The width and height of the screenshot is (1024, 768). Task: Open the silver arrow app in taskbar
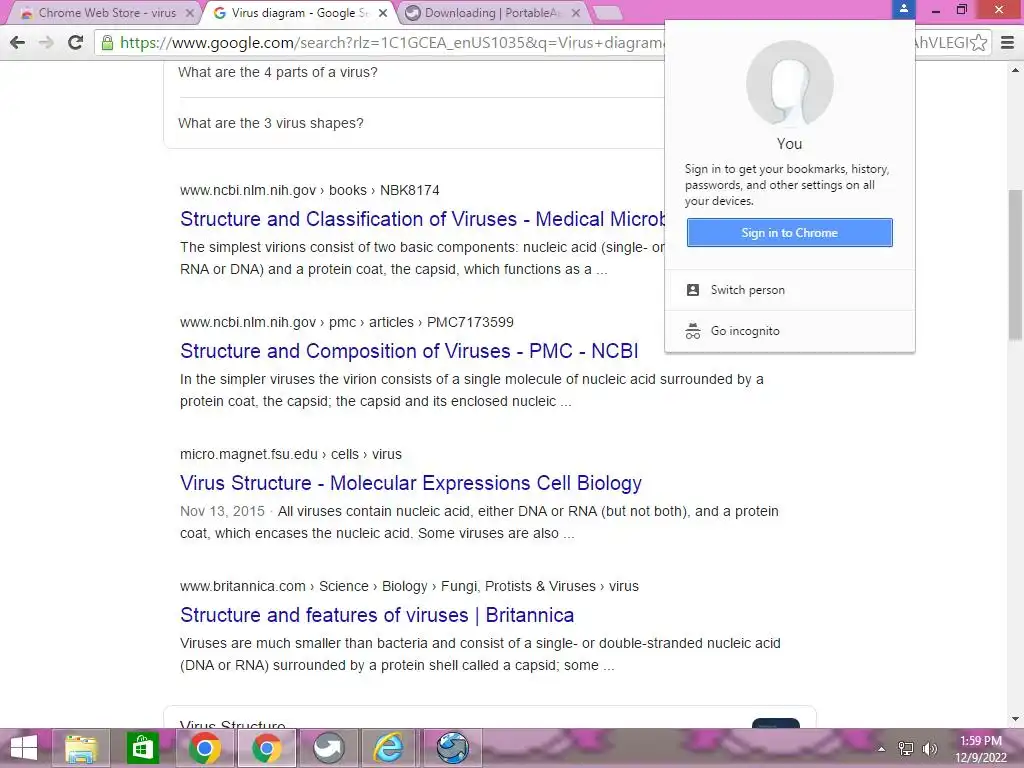(x=328, y=748)
